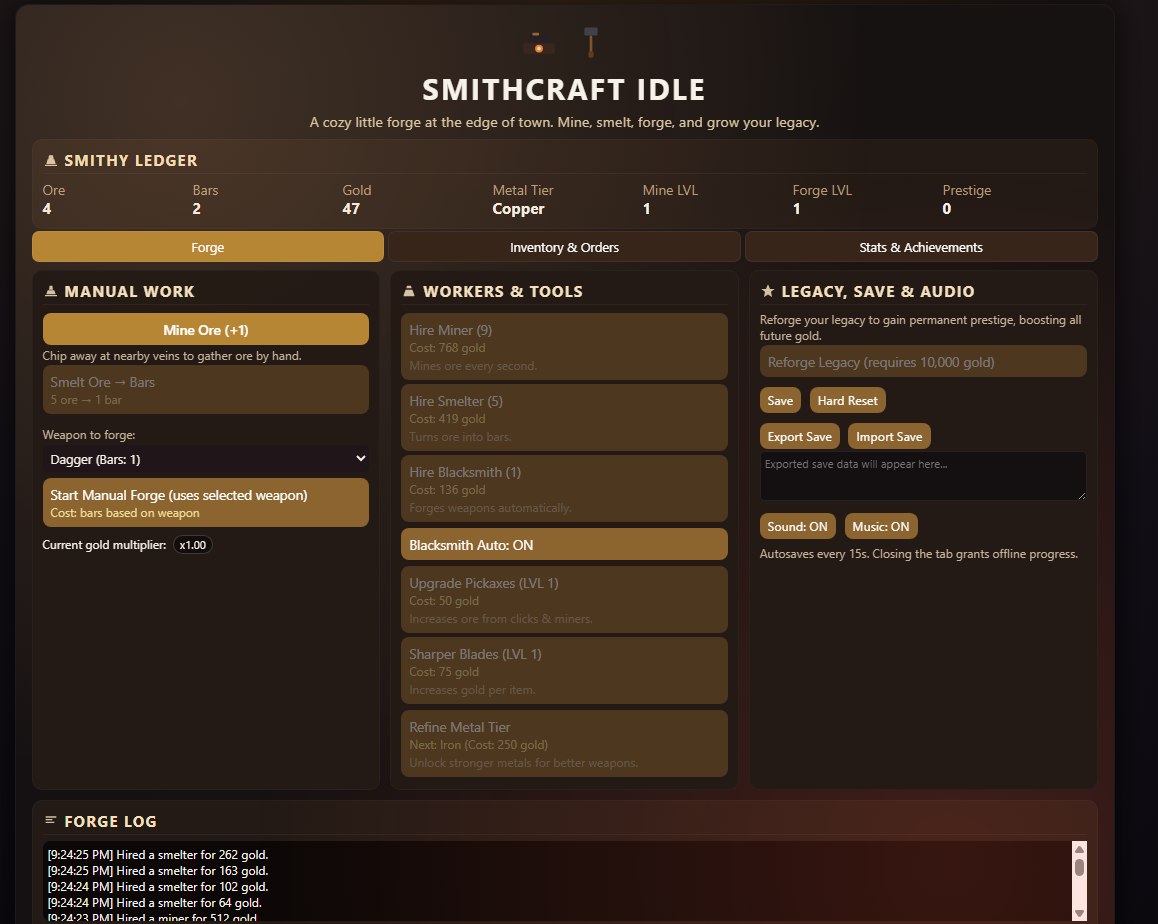The width and height of the screenshot is (1158, 924).
Task: Click the Reforge Legacy button
Action: click(923, 361)
